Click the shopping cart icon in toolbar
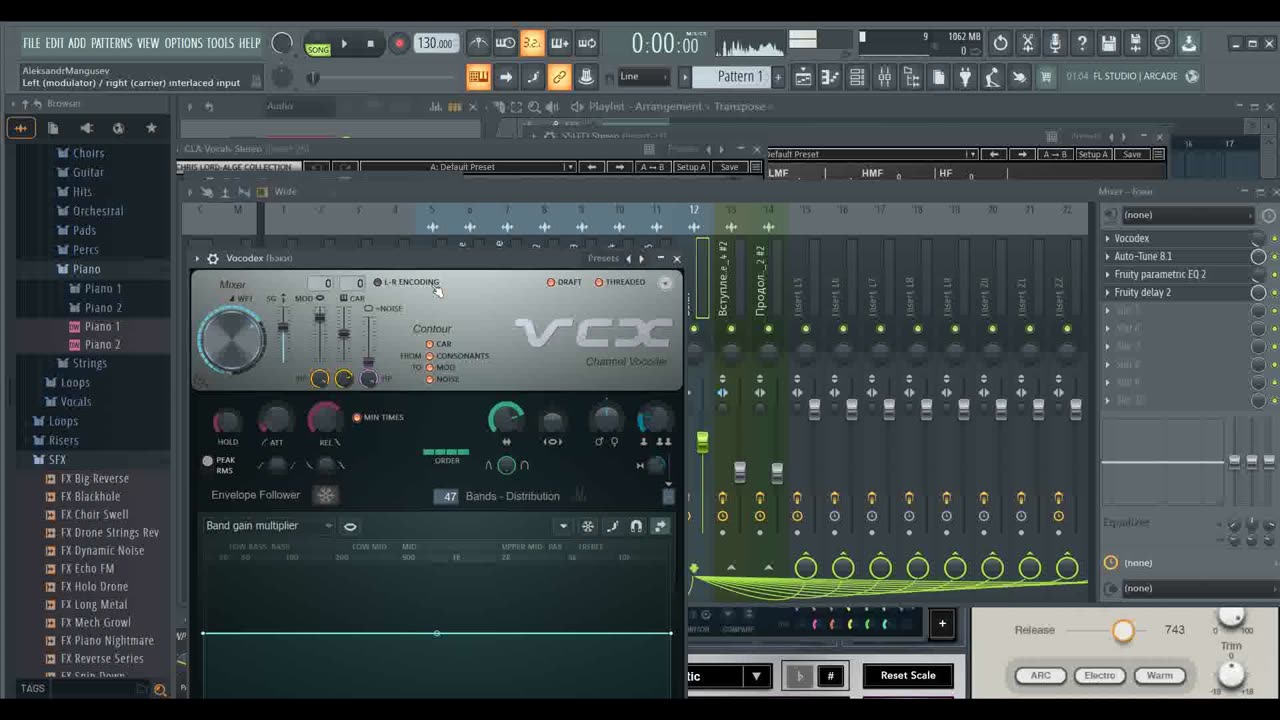The image size is (1280, 720). click(1046, 77)
